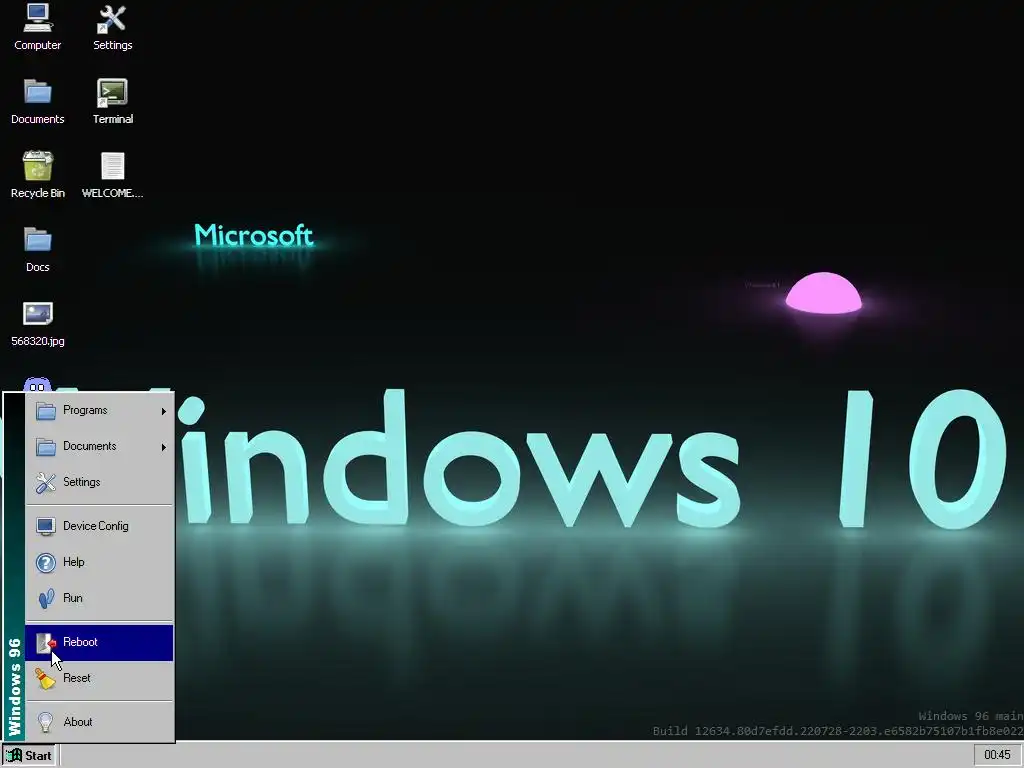The width and height of the screenshot is (1024, 768).
Task: Select Run in the Start menu
Action: click(99, 598)
